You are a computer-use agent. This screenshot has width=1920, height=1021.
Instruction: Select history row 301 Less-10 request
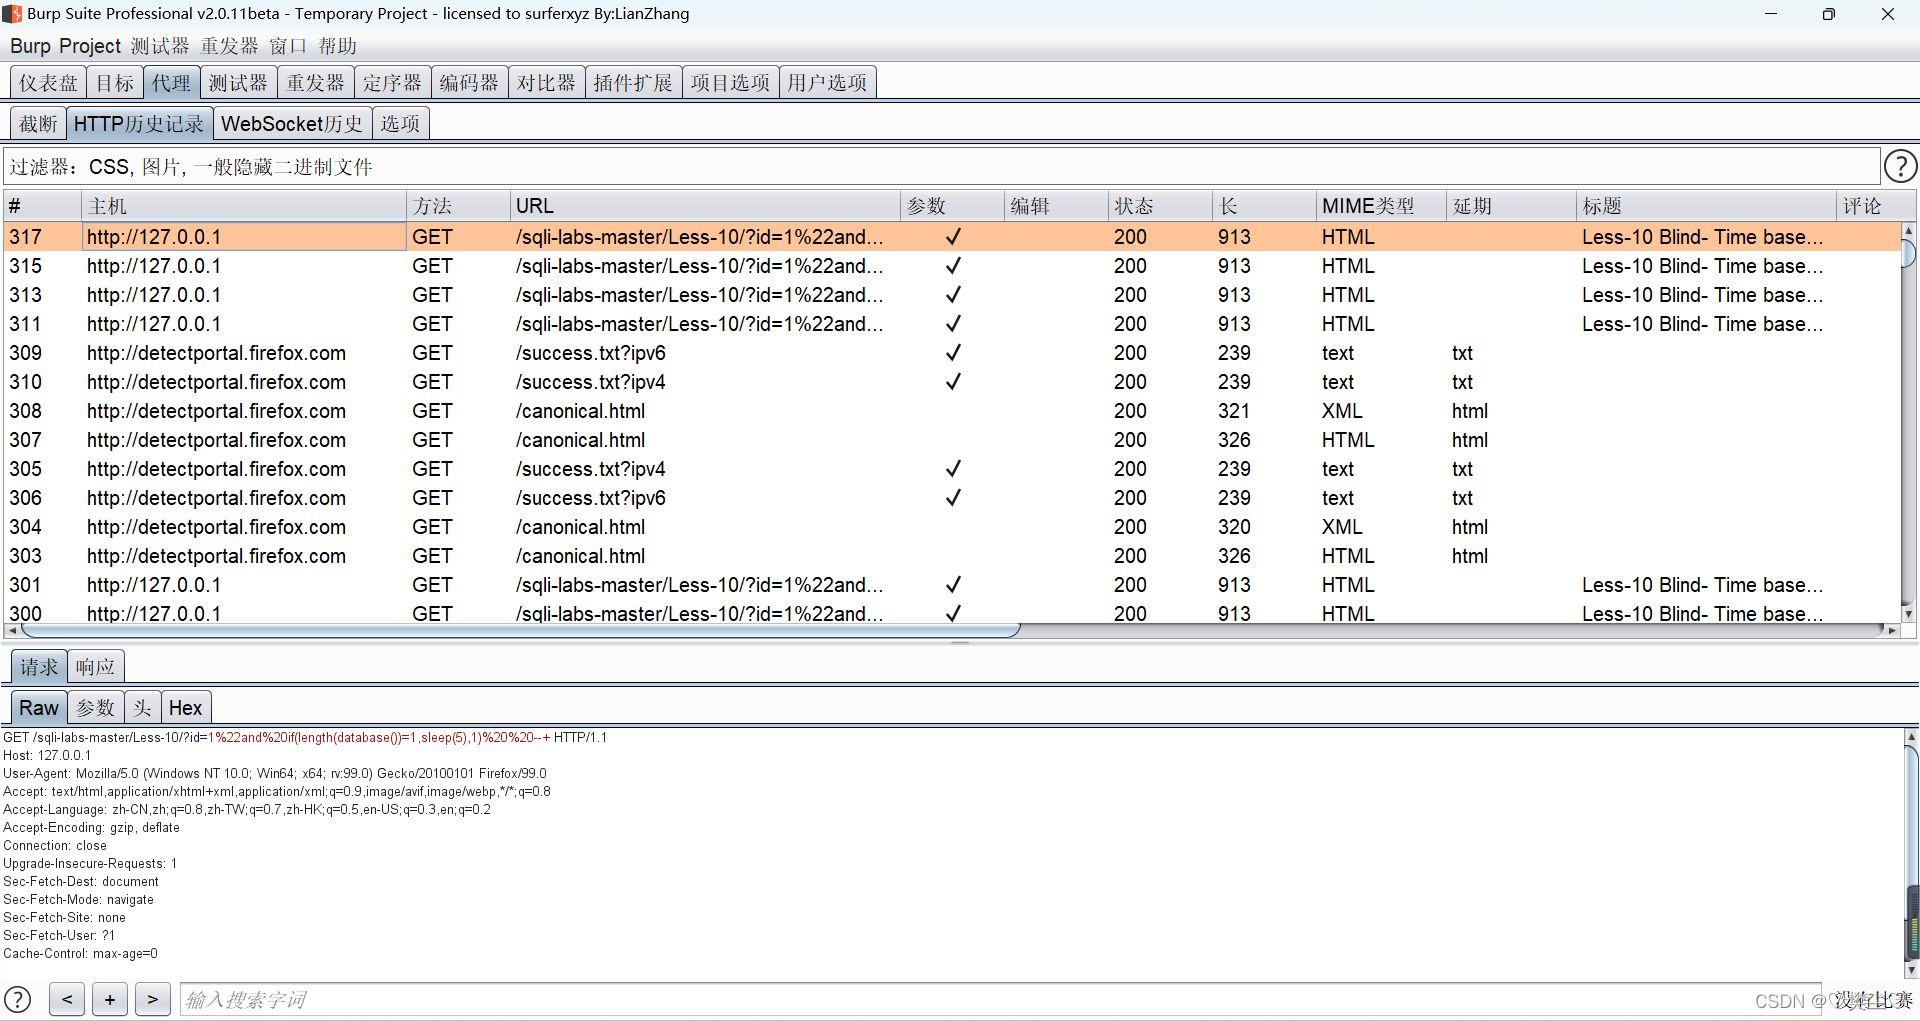(x=950, y=585)
